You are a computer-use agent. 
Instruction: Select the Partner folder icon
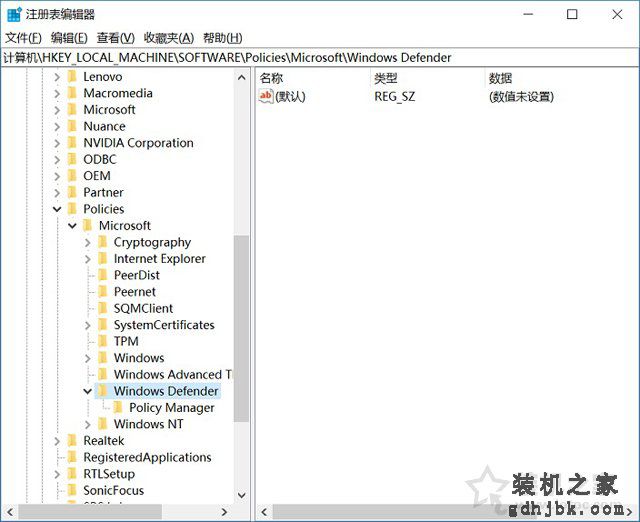pos(72,192)
